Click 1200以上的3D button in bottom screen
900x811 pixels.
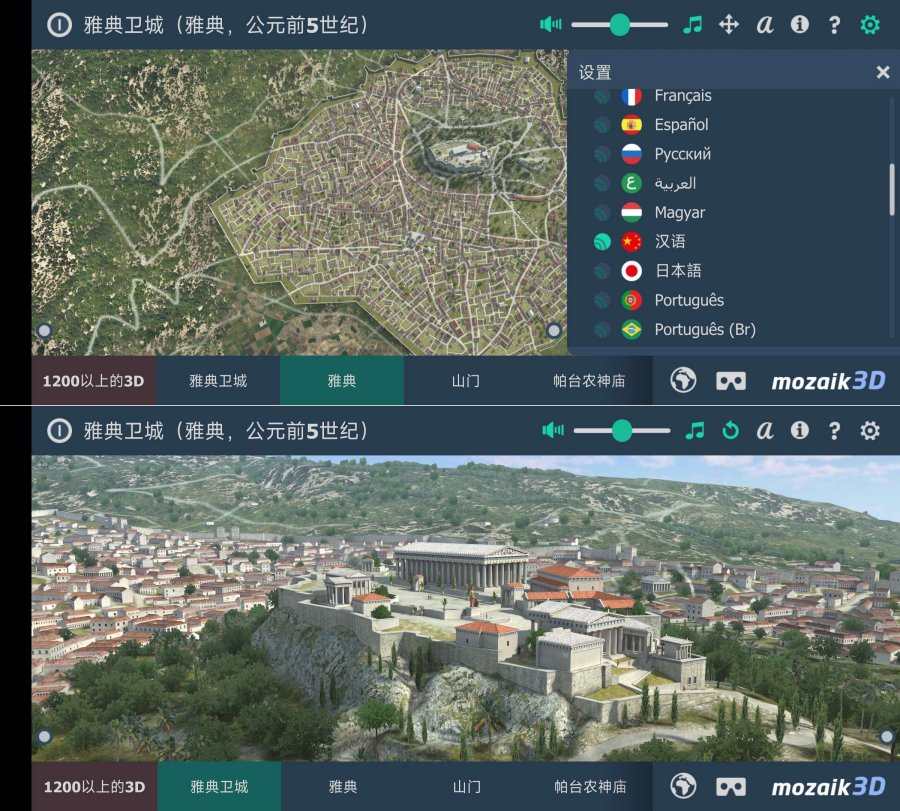pos(94,787)
